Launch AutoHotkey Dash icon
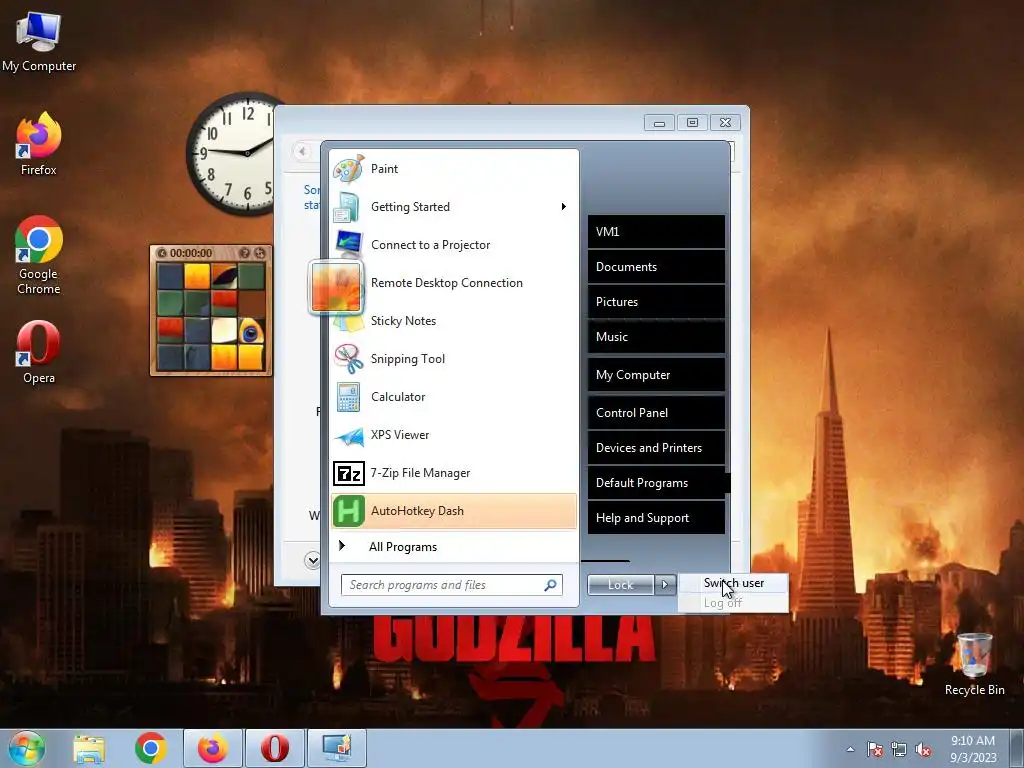Viewport: 1024px width, 768px height. pos(348,511)
